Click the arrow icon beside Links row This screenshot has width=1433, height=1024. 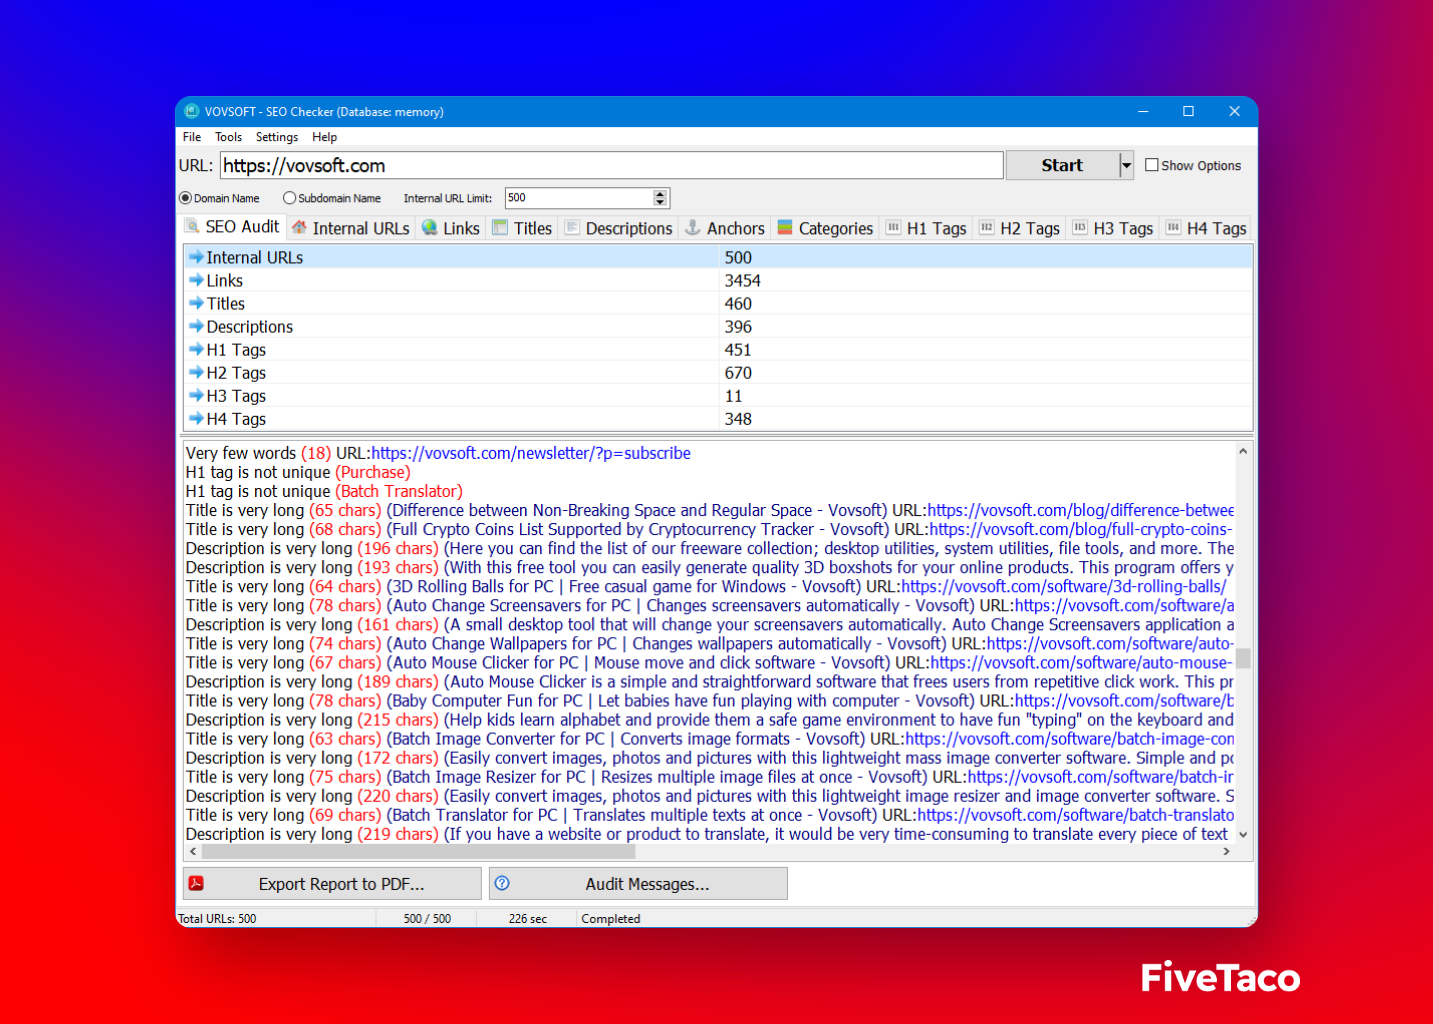point(196,280)
